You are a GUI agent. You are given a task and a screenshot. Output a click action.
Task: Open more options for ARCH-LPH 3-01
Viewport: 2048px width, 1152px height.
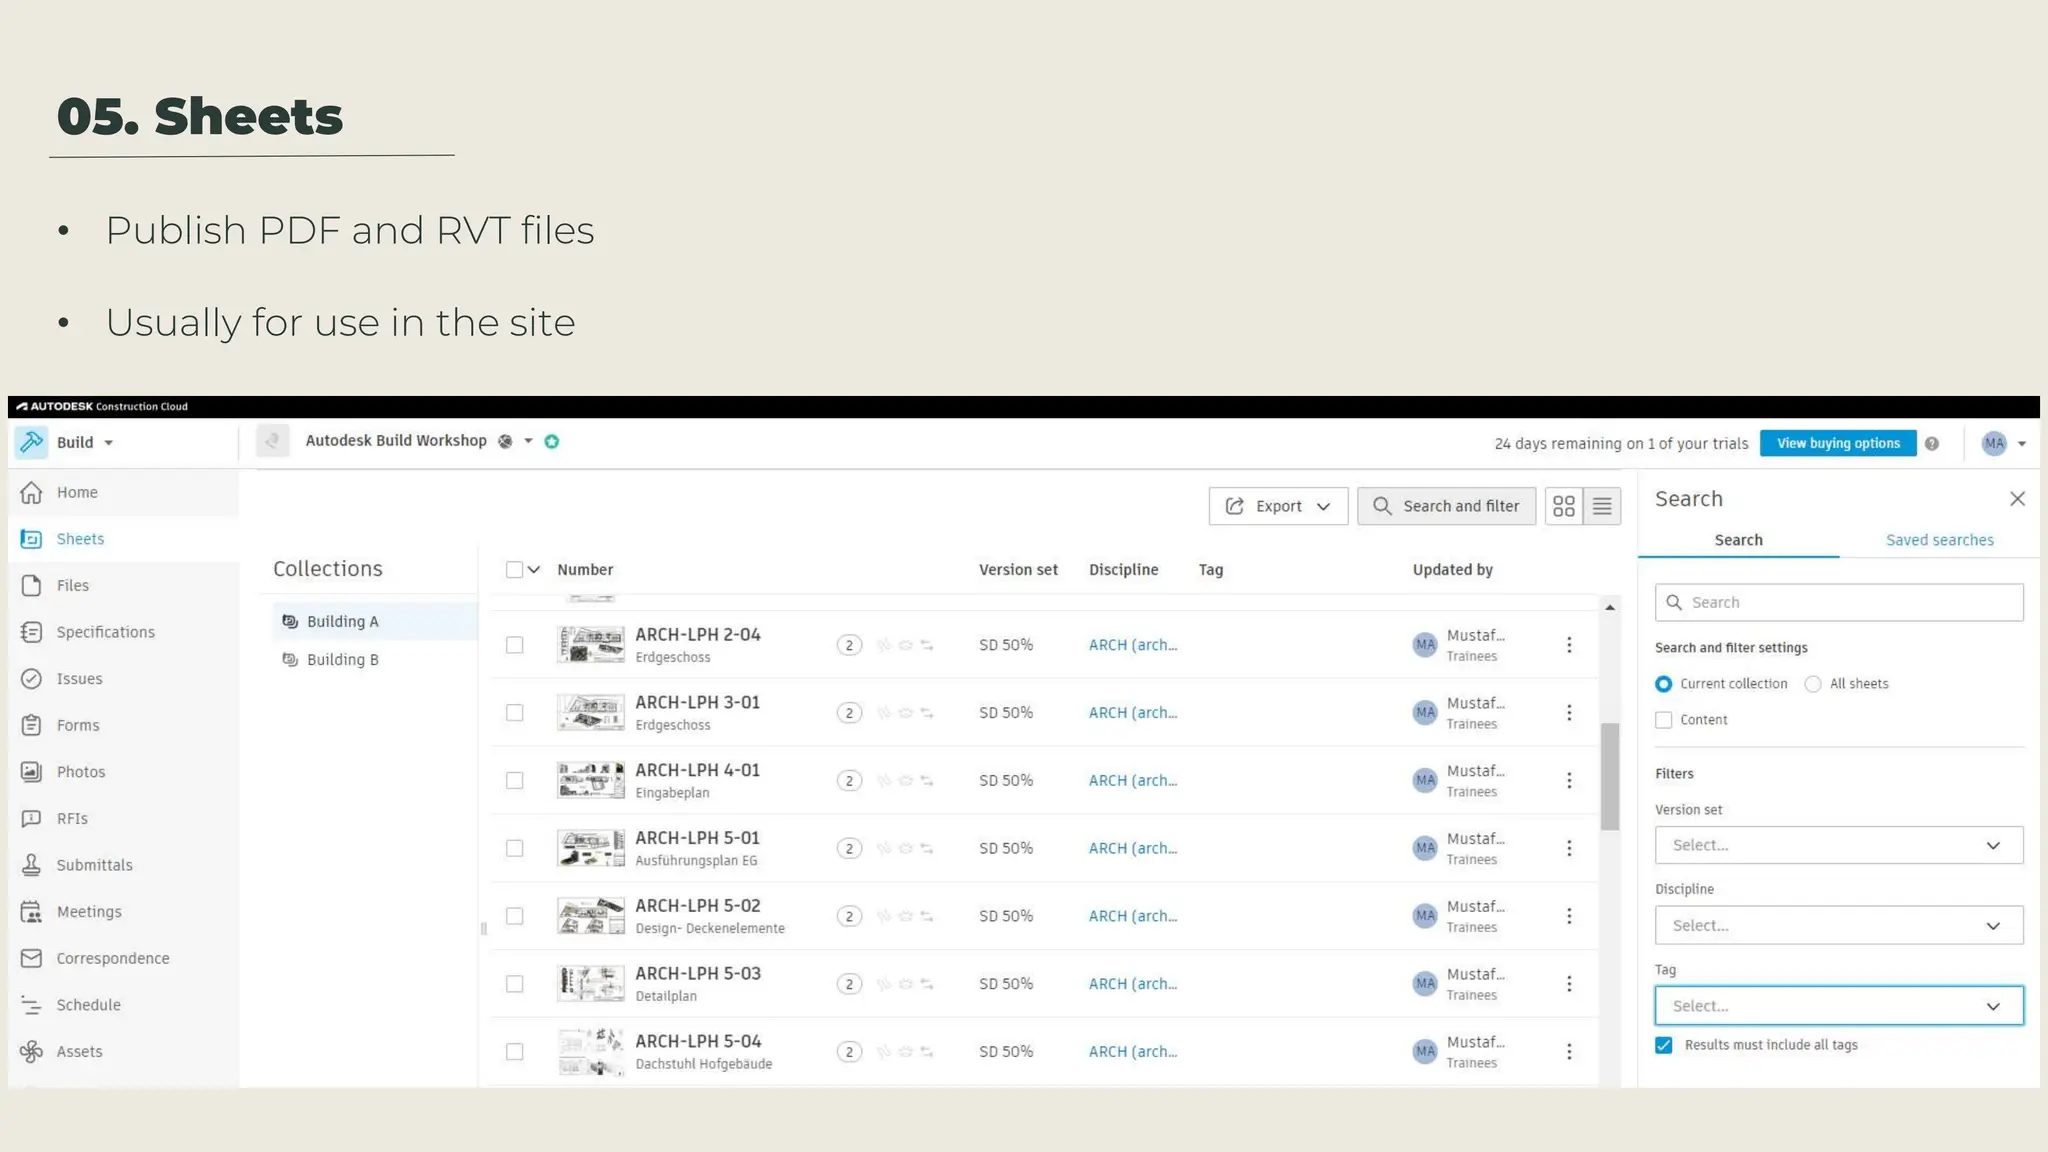tap(1569, 712)
